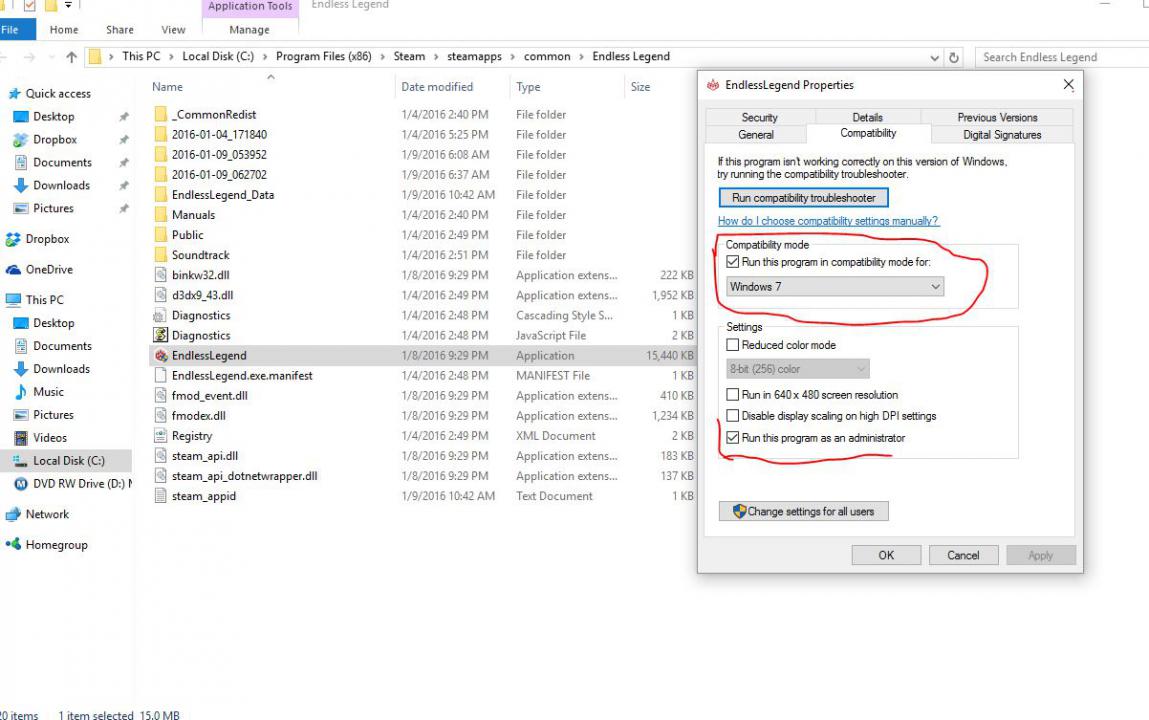Open the Share ribbon tab
The width and height of the screenshot is (1149, 720).
(119, 29)
